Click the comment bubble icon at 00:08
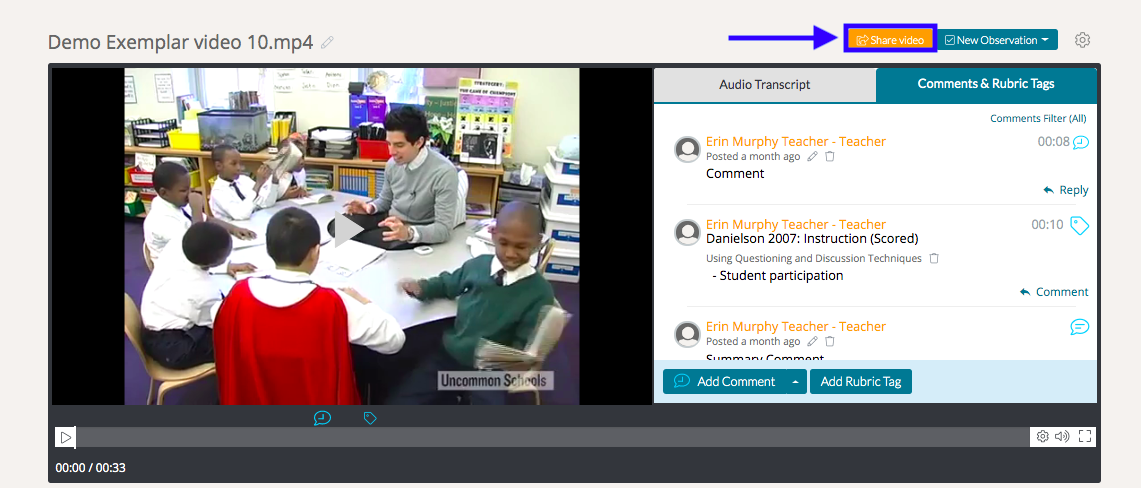Screen dimensions: 1141x488 [x=1080, y=142]
